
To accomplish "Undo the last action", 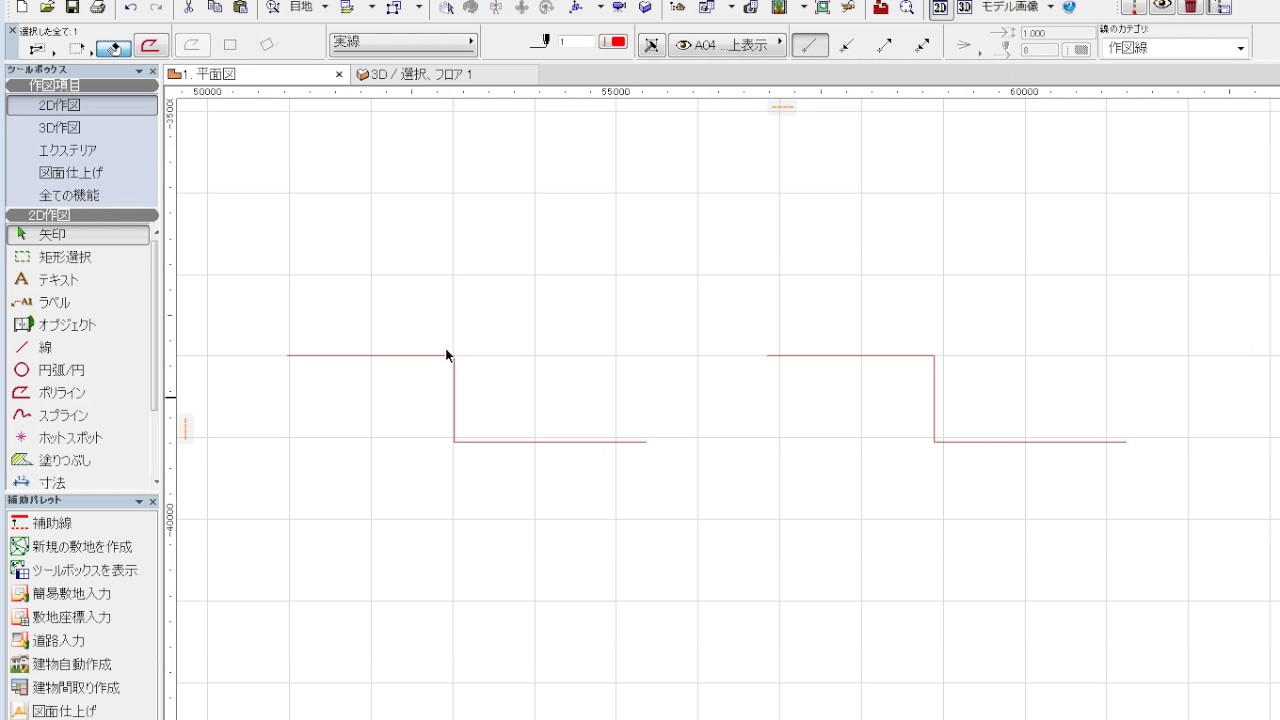I will 131,7.
